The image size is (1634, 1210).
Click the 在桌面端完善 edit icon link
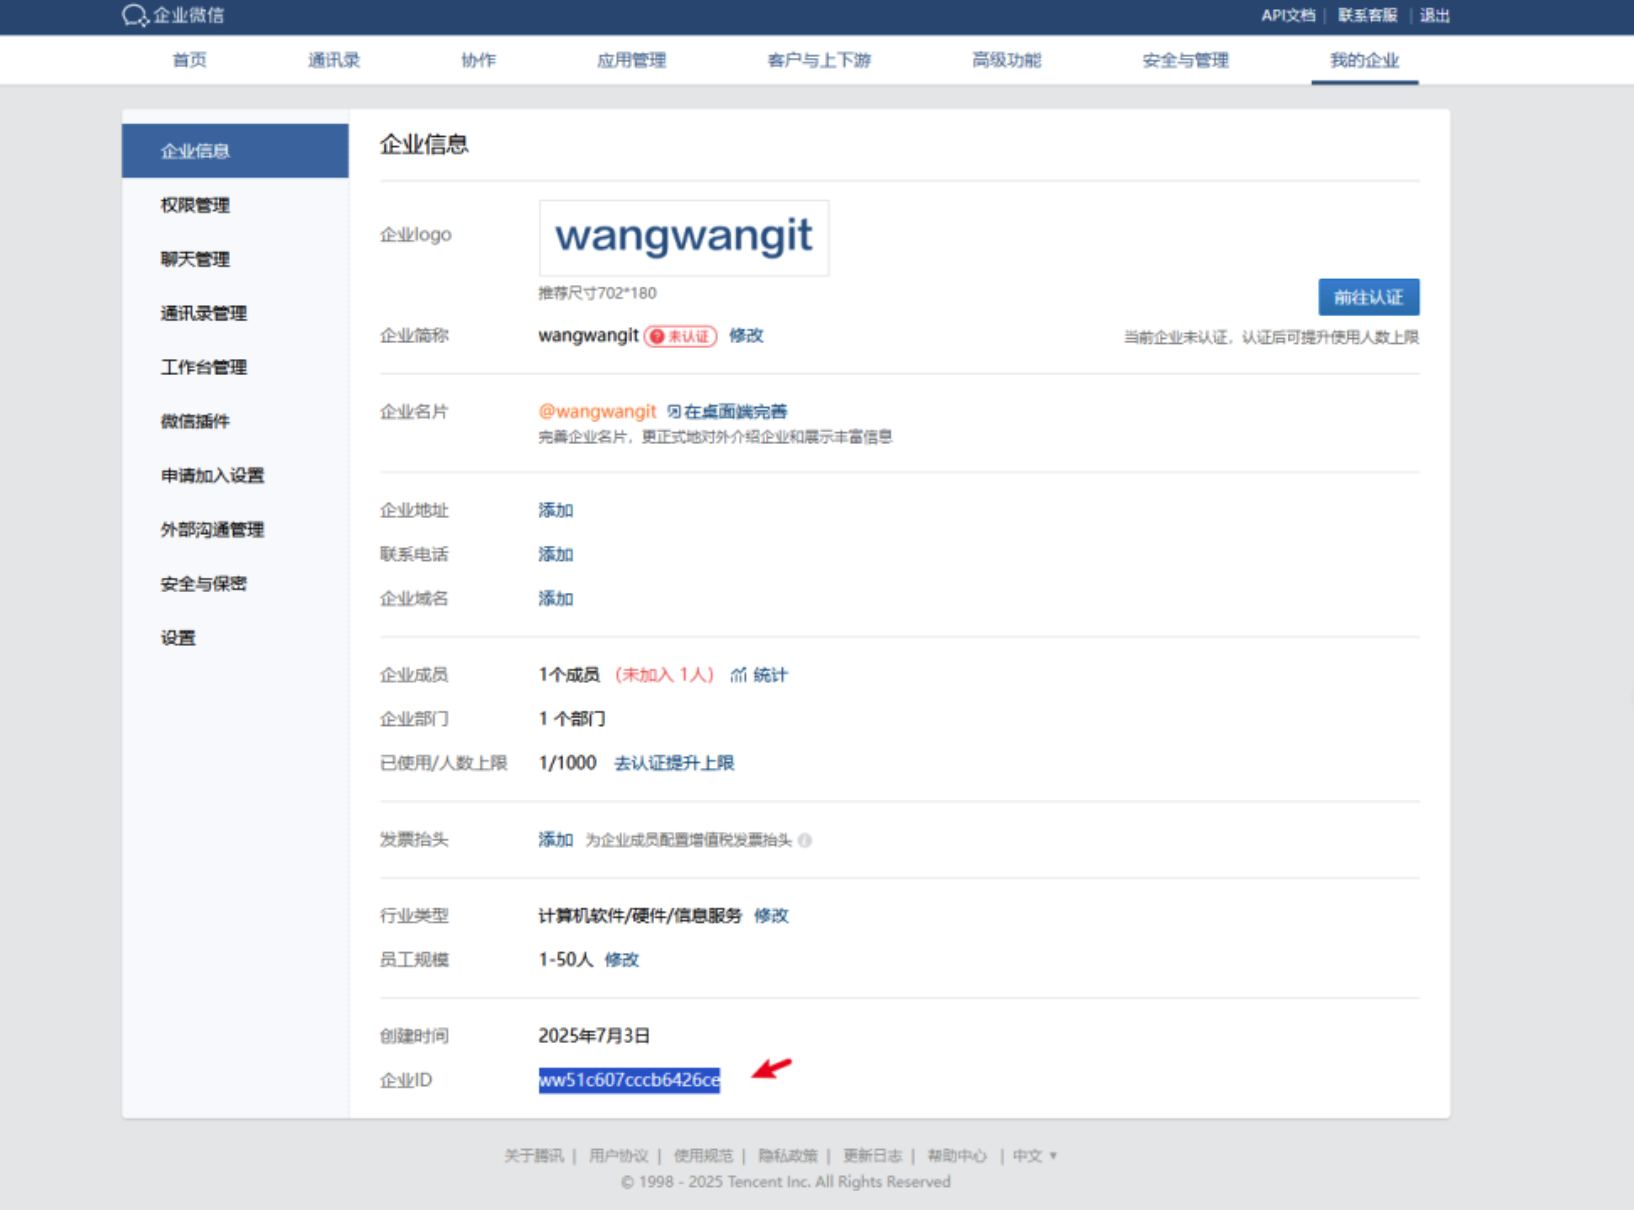(x=674, y=411)
